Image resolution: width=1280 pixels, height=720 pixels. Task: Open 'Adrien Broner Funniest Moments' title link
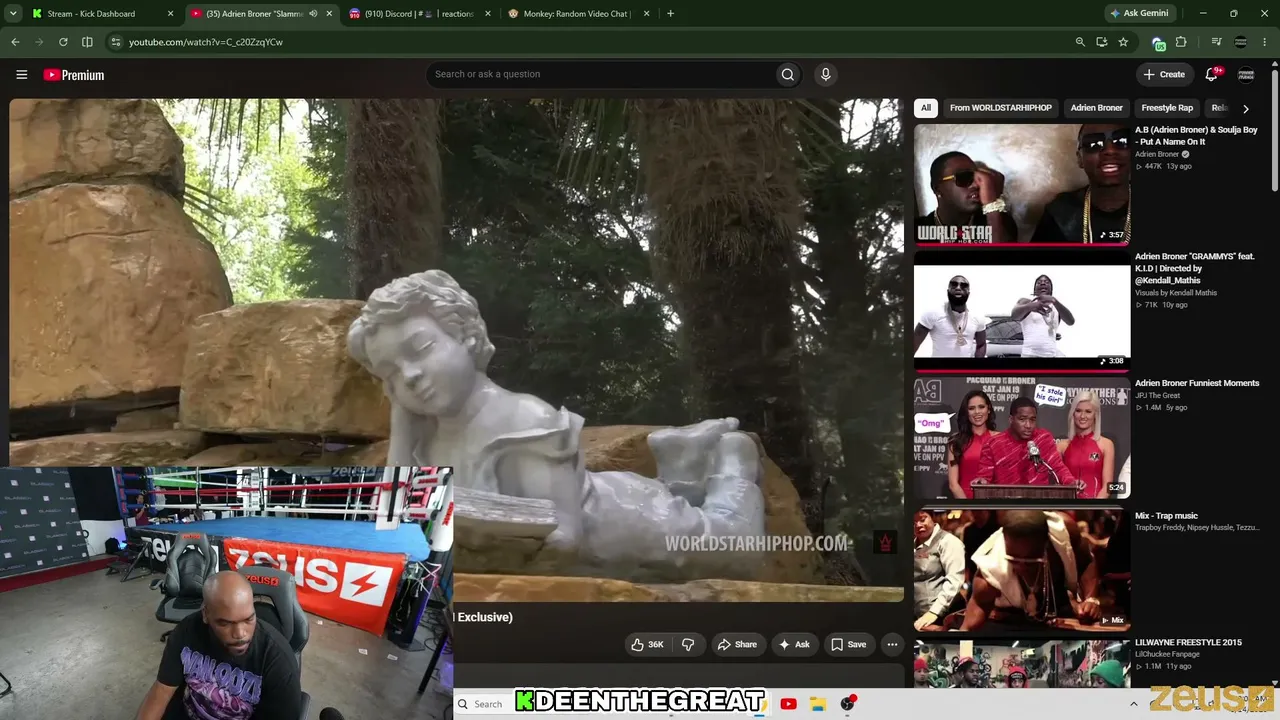tap(1197, 383)
